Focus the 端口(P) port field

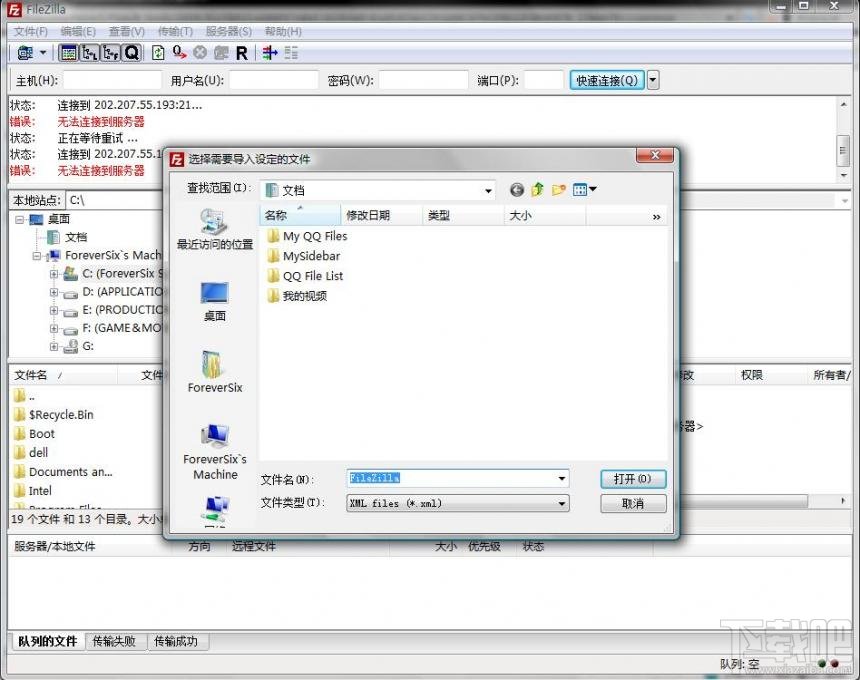pyautogui.click(x=544, y=81)
